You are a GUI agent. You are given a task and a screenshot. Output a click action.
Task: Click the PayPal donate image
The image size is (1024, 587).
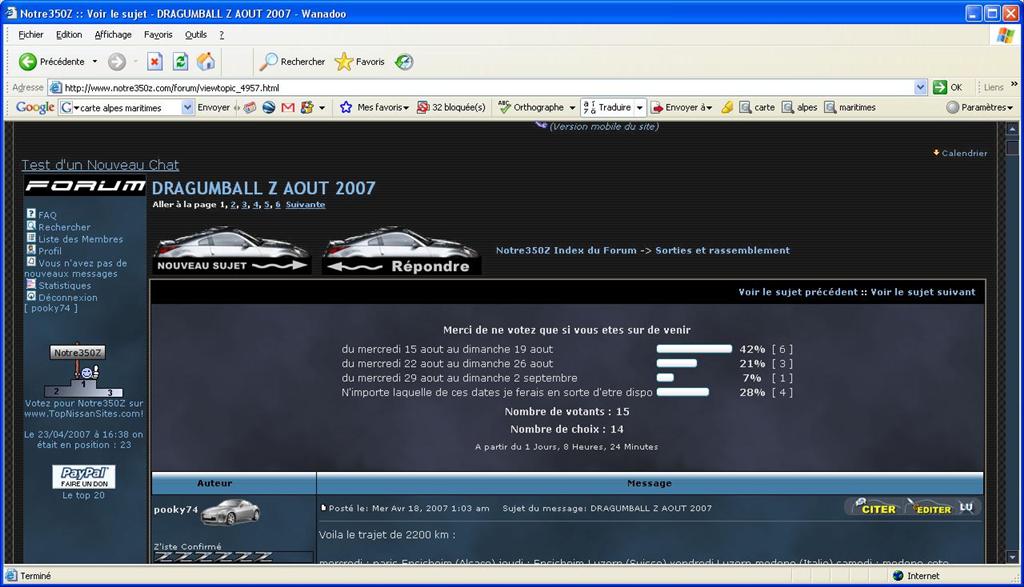[x=84, y=477]
